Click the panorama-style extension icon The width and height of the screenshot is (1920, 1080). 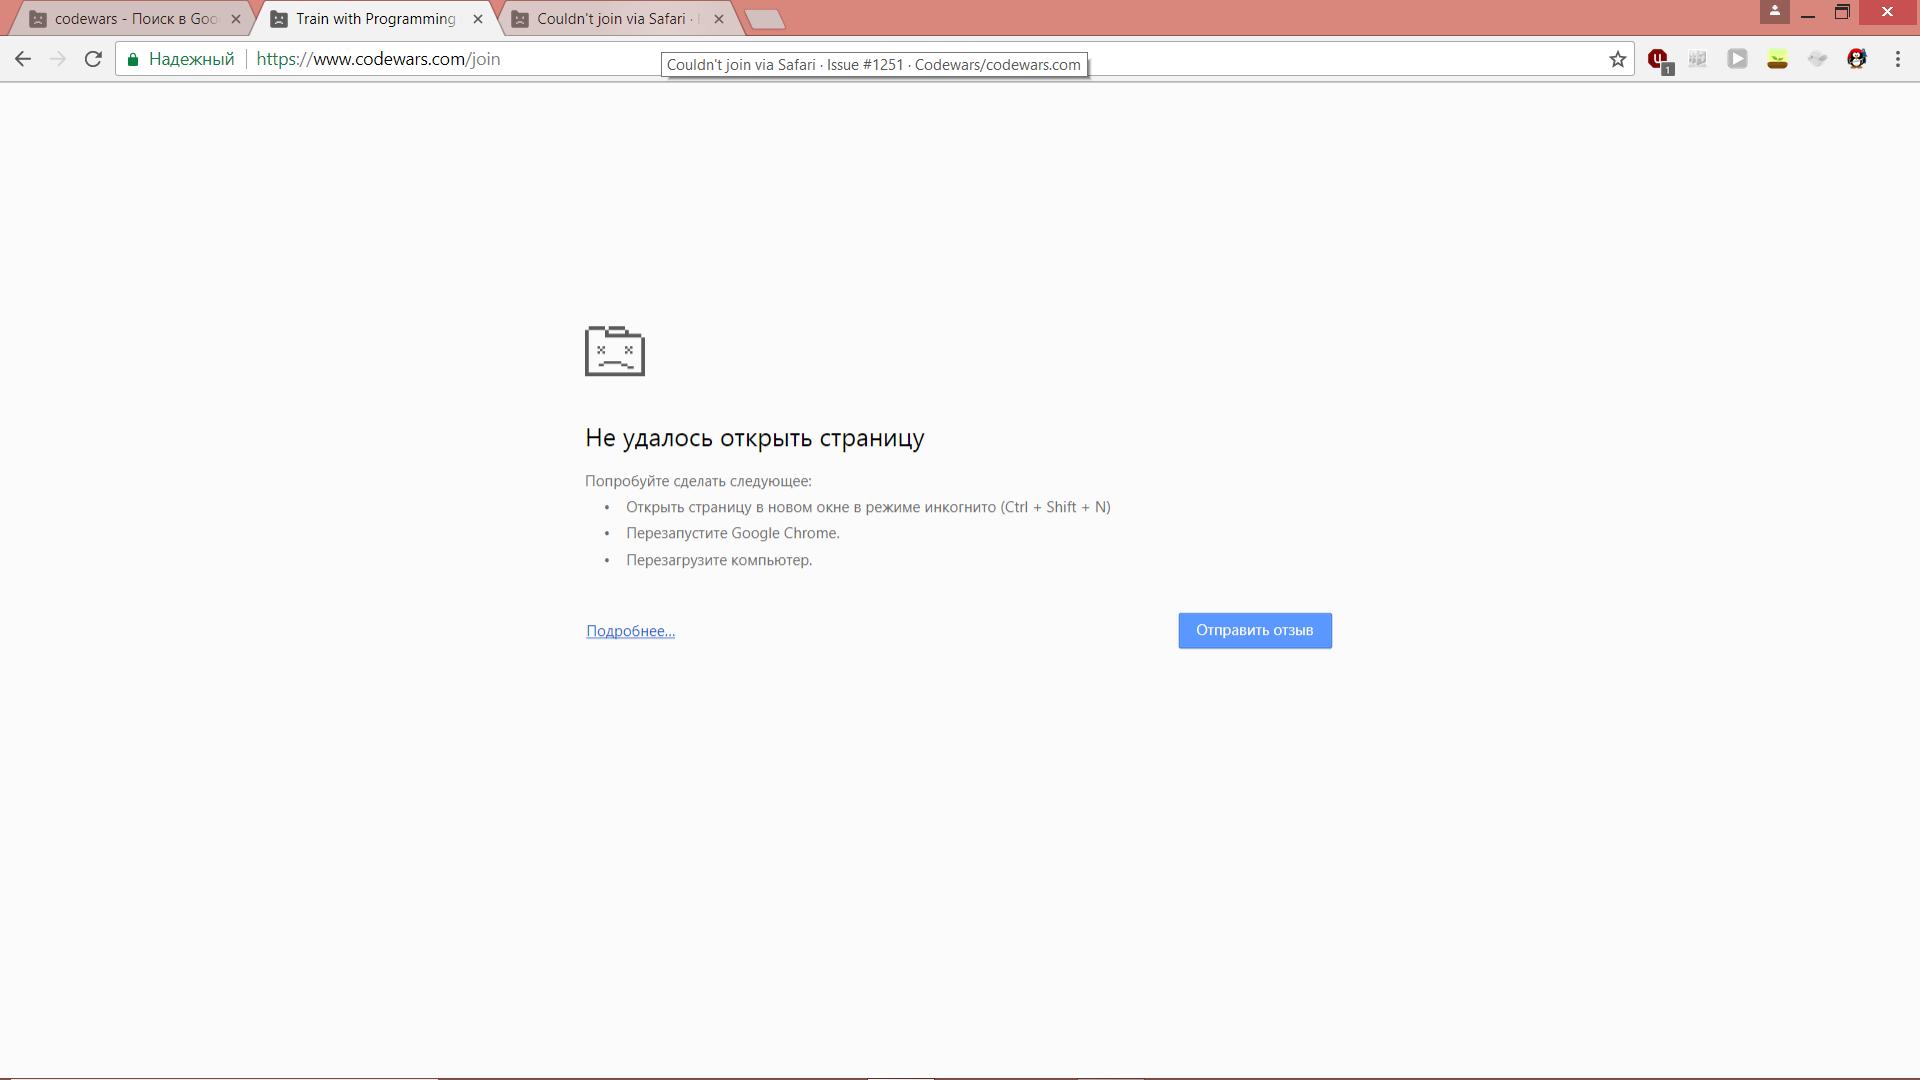coord(1697,58)
